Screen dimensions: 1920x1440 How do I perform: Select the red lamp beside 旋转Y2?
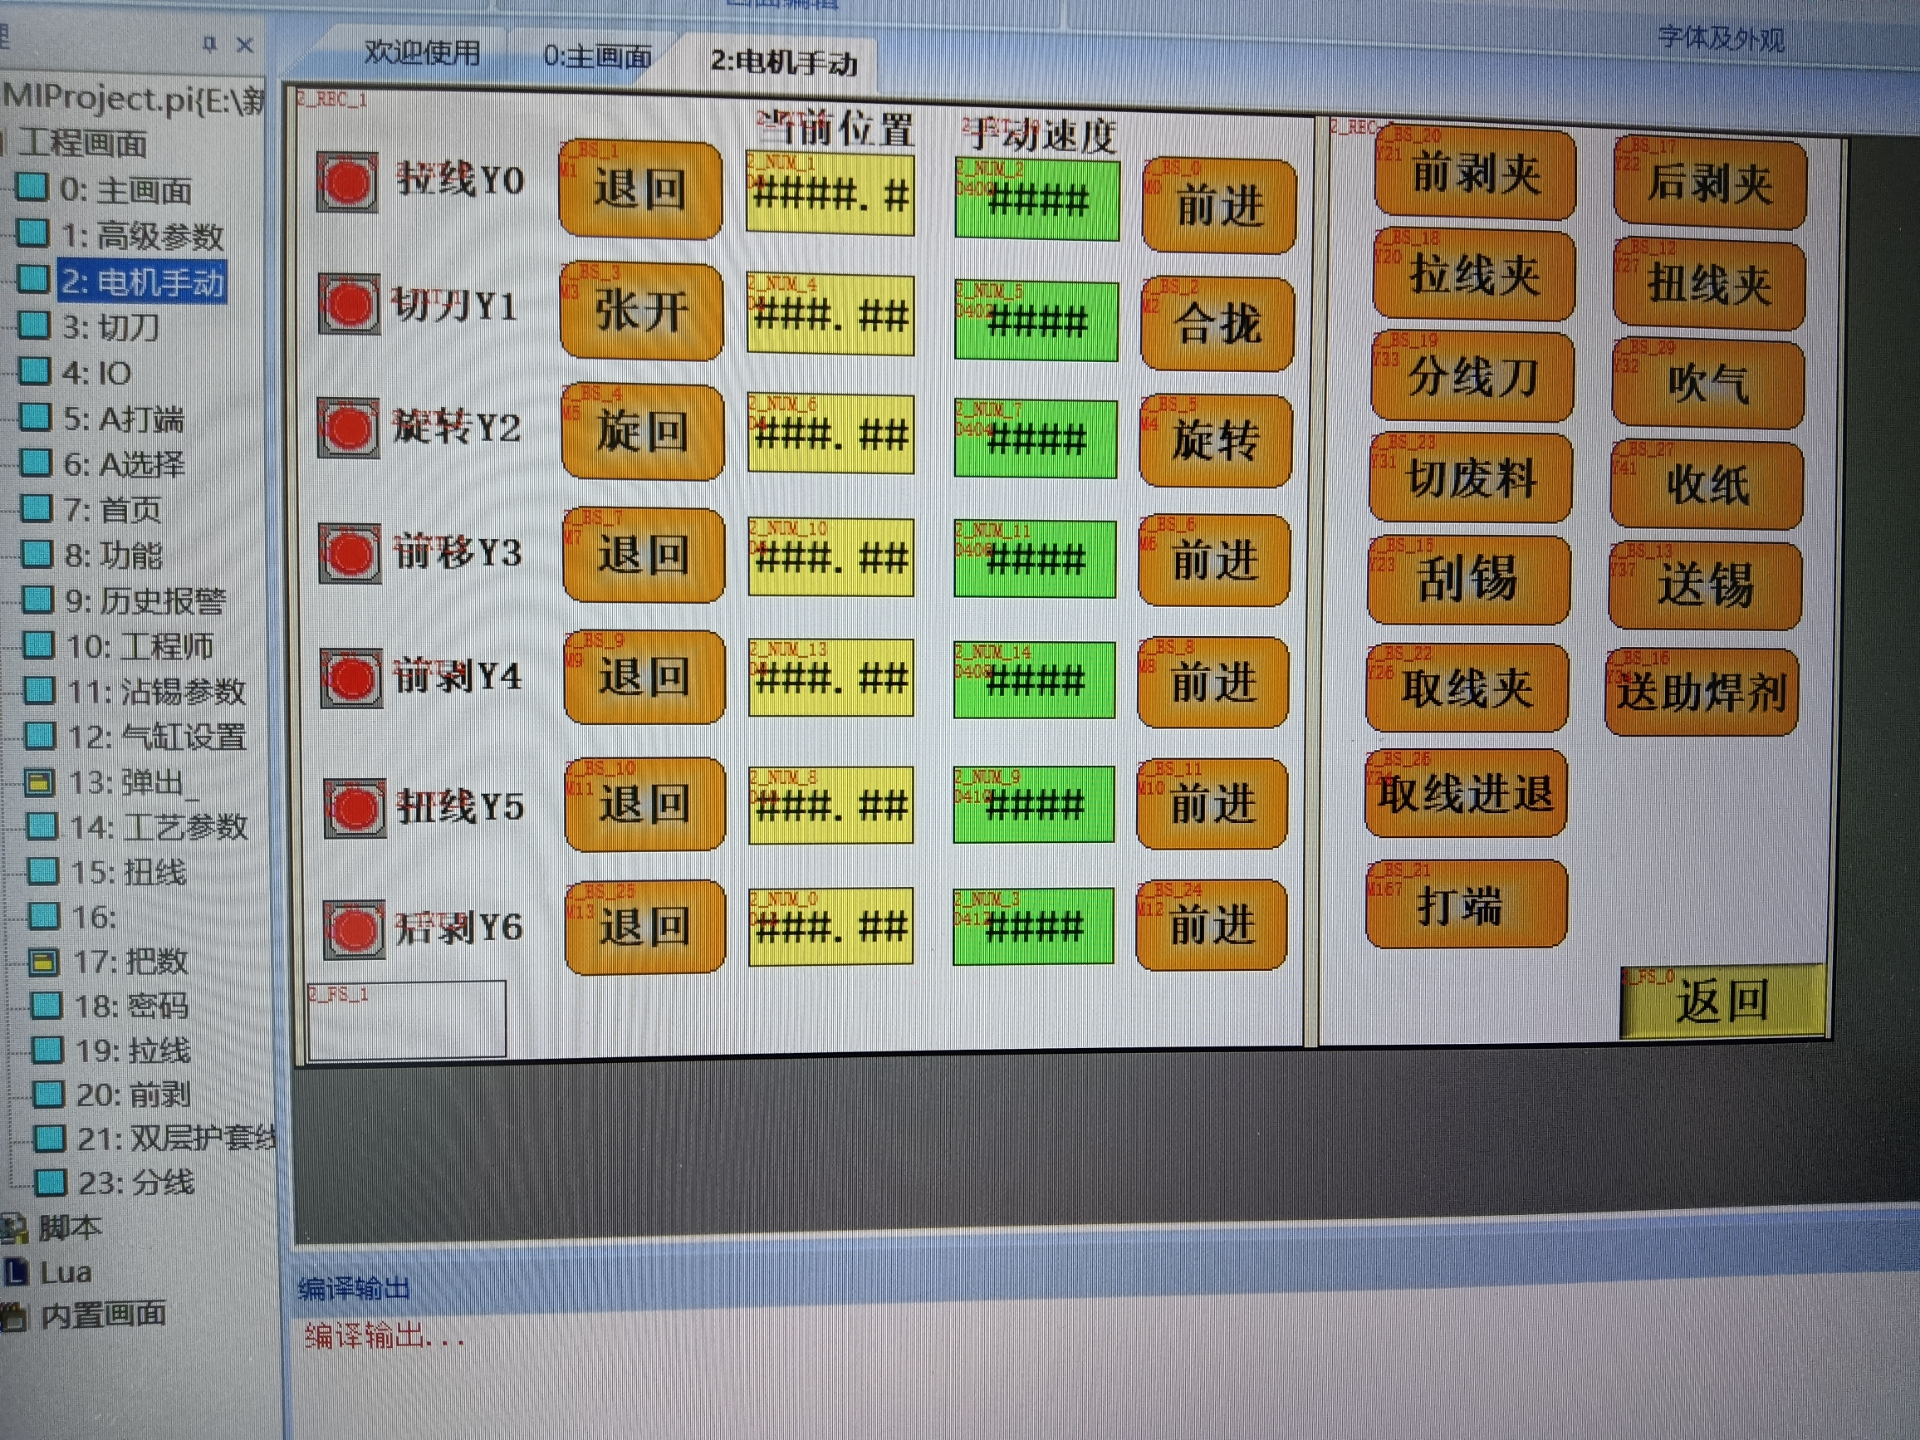(349, 428)
